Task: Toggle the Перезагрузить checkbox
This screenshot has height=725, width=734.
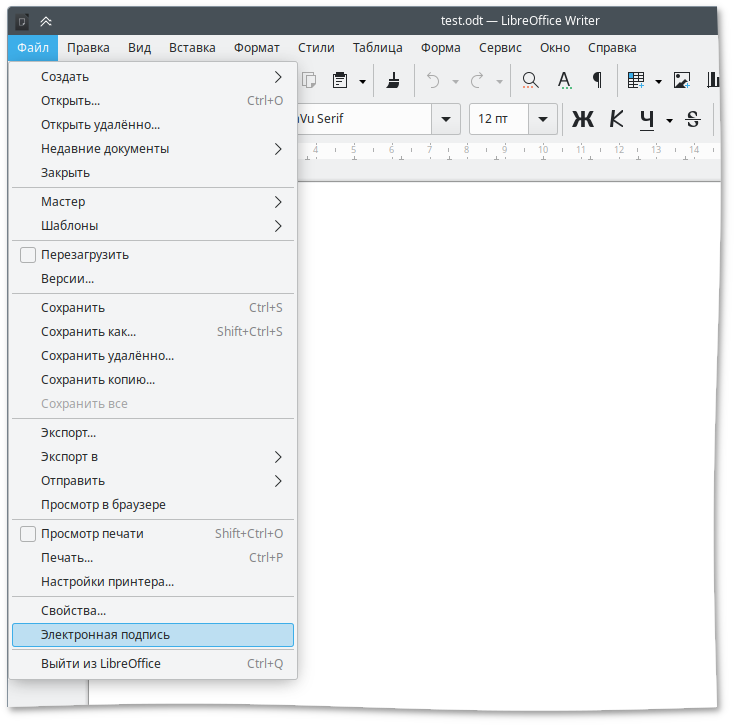Action: pyautogui.click(x=28, y=255)
